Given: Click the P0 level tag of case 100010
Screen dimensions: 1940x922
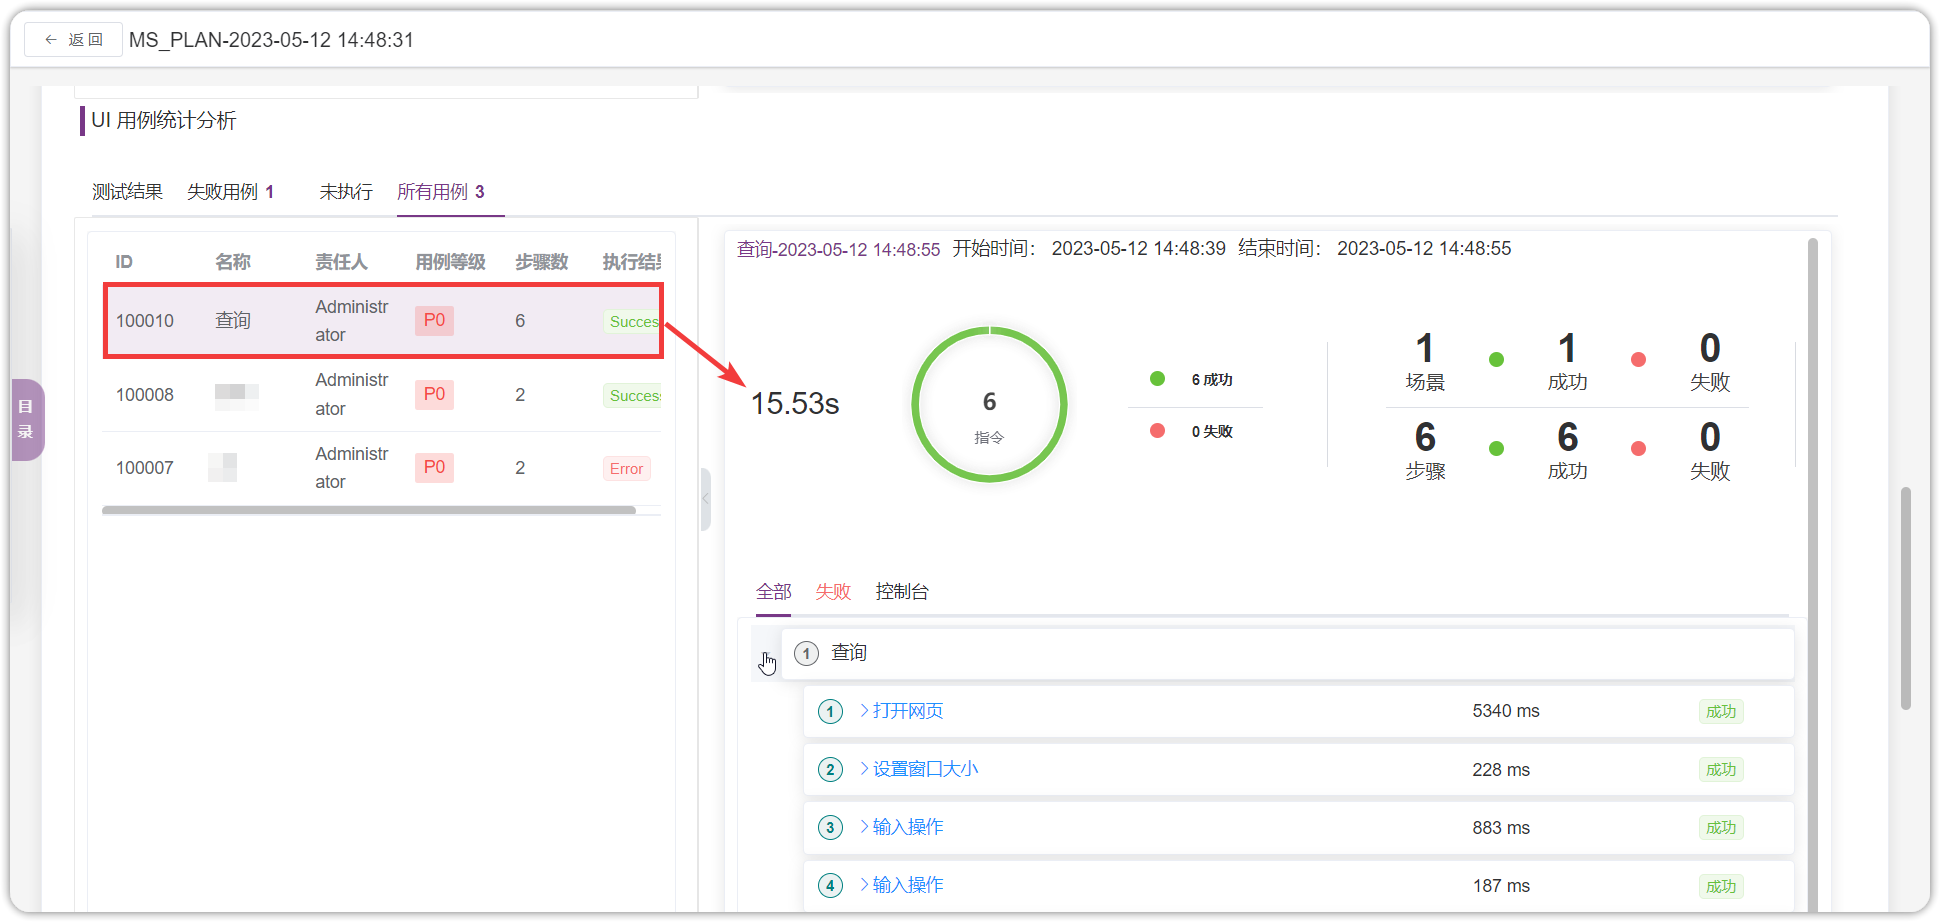Looking at the screenshot, I should coord(434,321).
